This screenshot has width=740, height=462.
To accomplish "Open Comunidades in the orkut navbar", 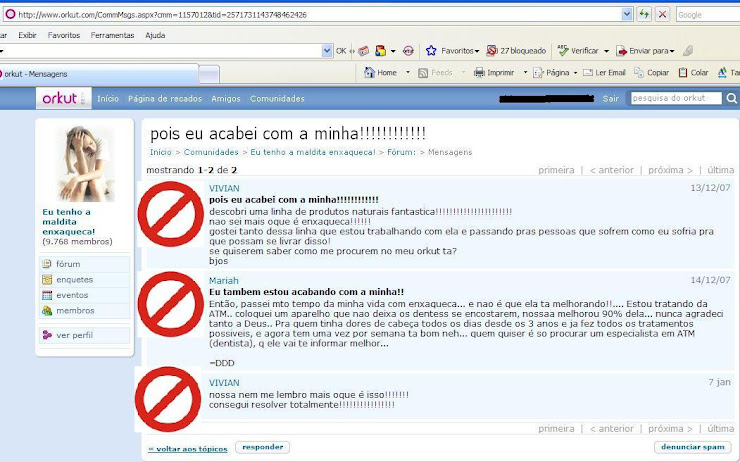I will click(277, 99).
